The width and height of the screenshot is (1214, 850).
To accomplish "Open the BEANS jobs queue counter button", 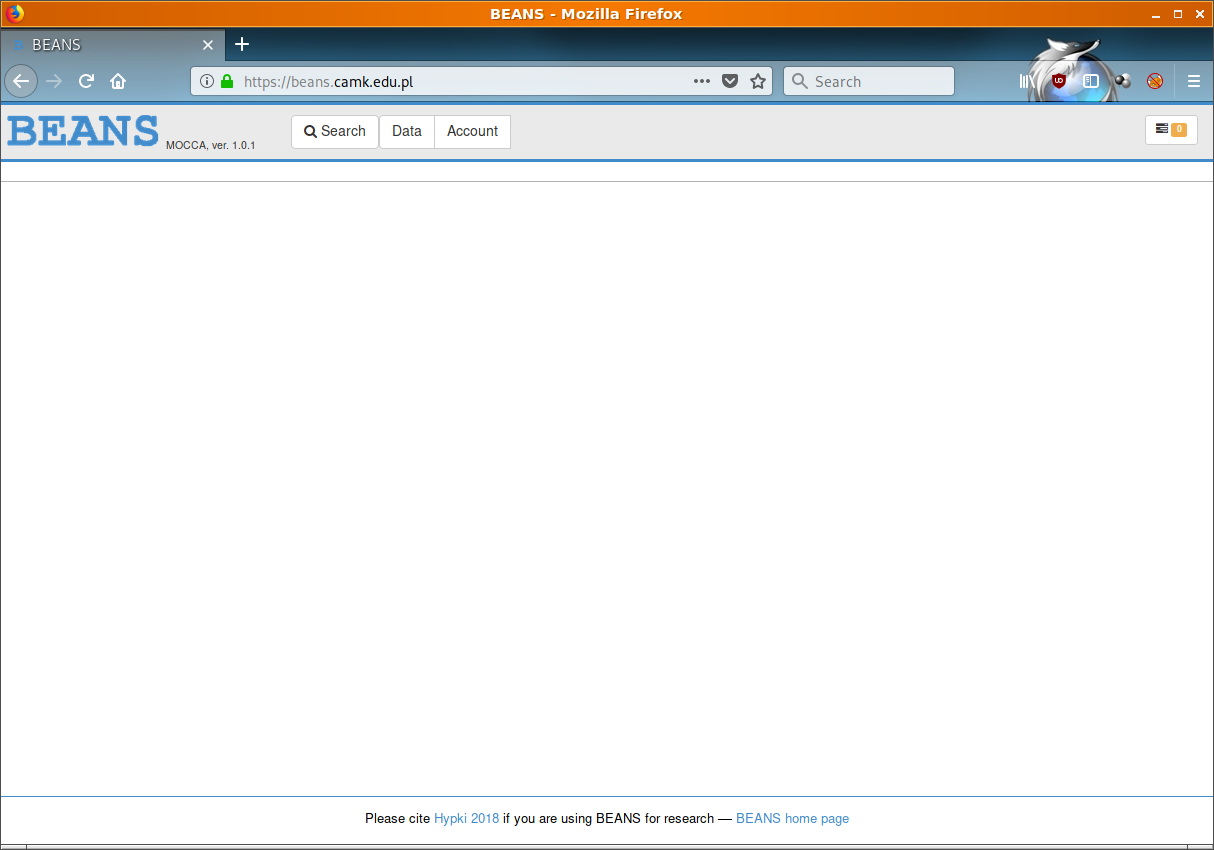I will coord(1170,130).
